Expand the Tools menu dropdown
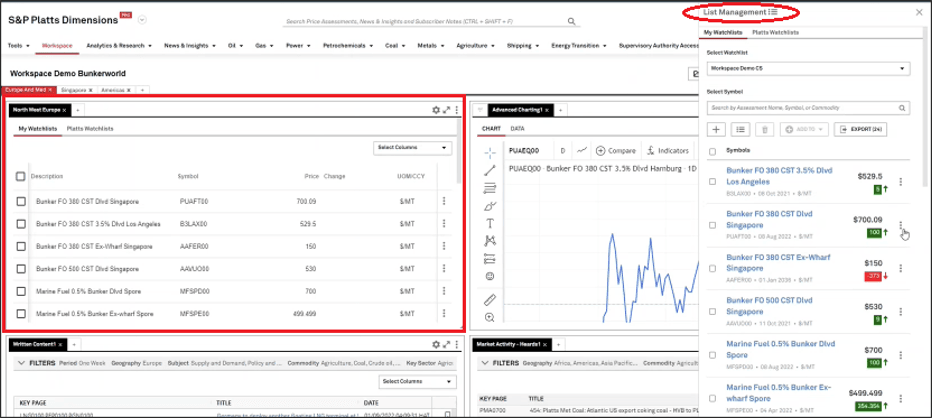The width and height of the screenshot is (932, 418). click(18, 45)
